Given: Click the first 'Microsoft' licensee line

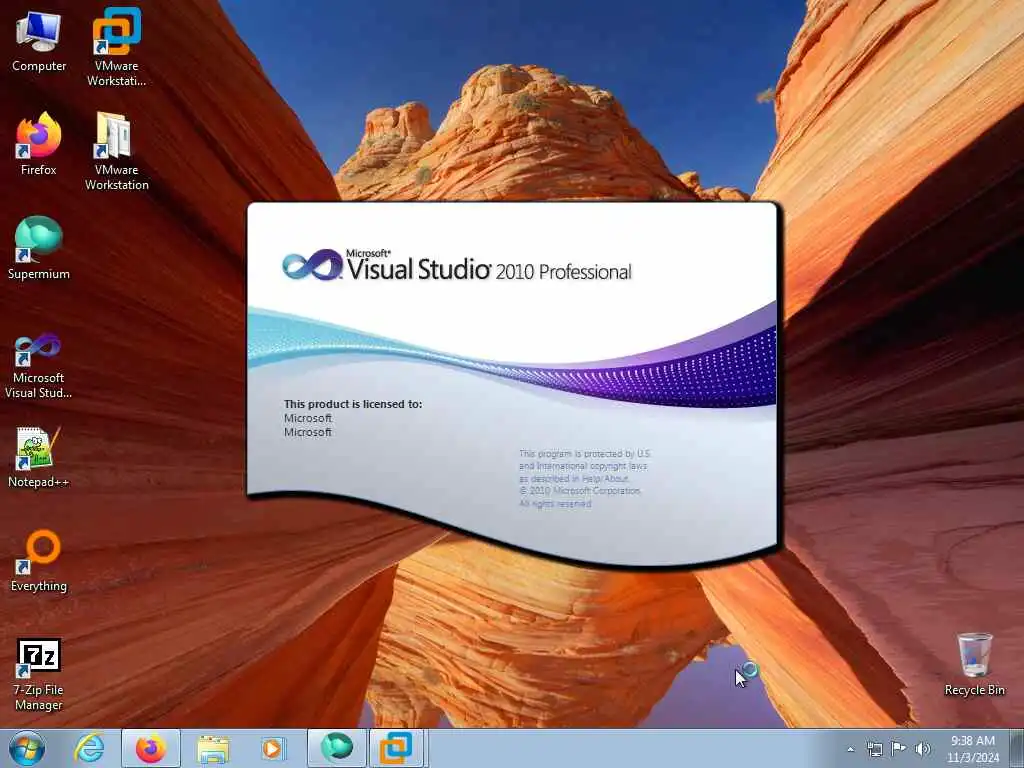Looking at the screenshot, I should point(308,418).
